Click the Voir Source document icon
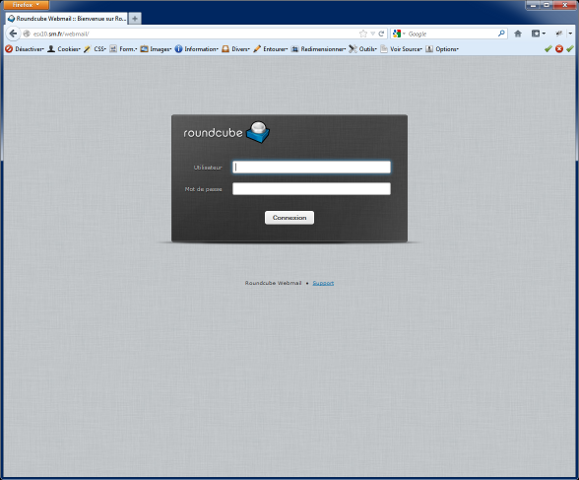This screenshot has width=579, height=480. pos(384,49)
